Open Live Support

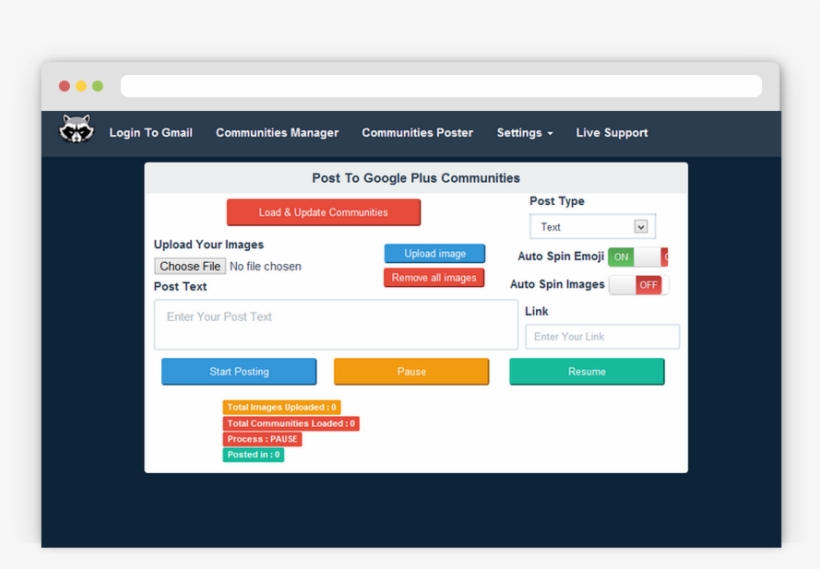point(612,133)
